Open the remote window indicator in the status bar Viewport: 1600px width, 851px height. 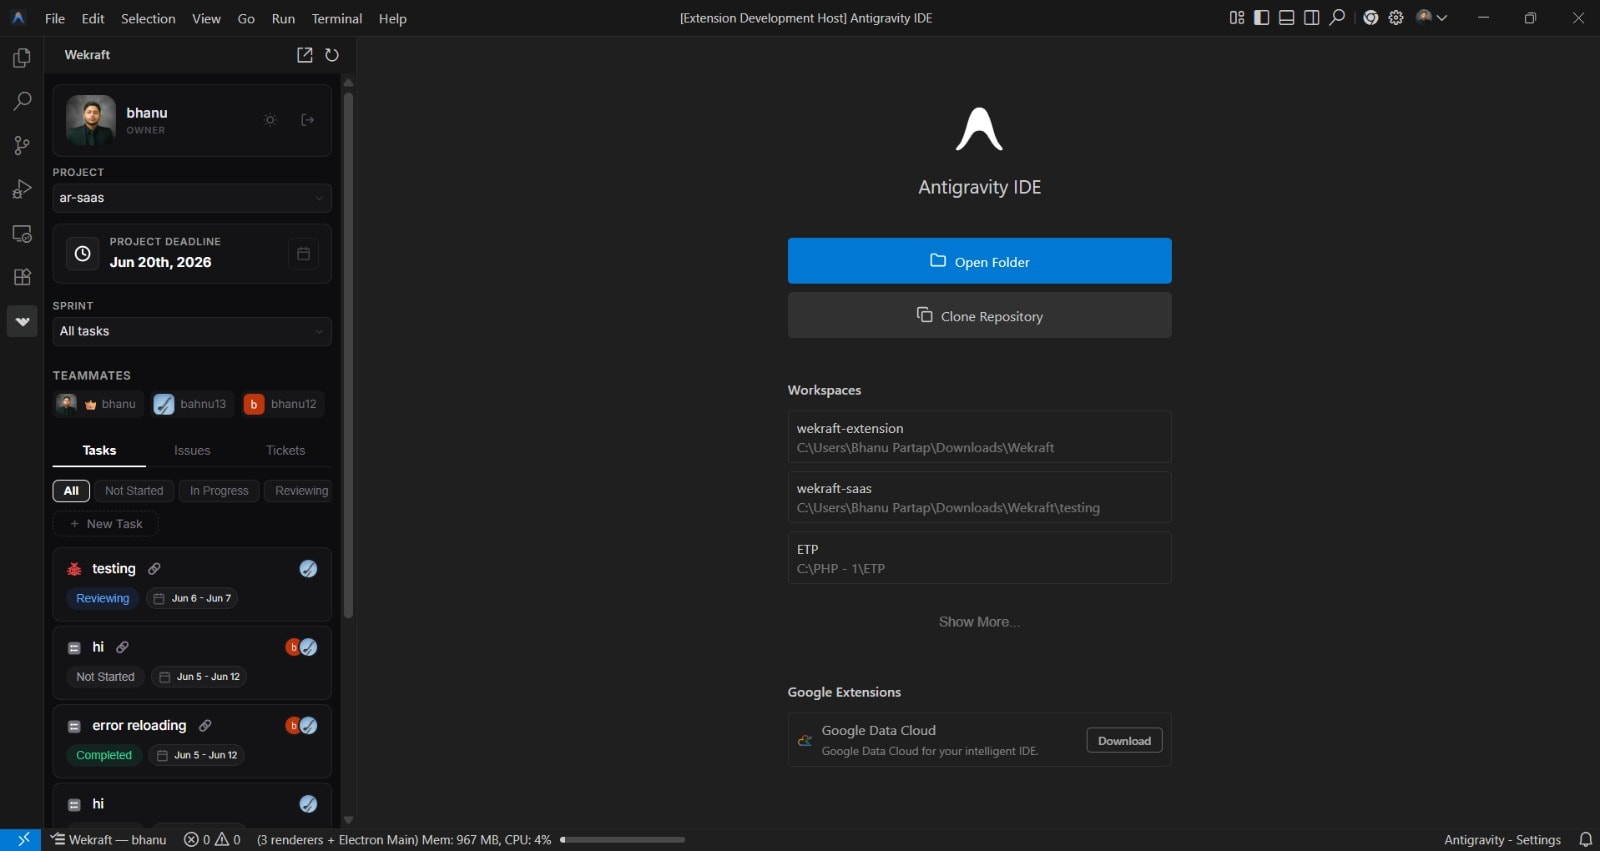click(21, 840)
